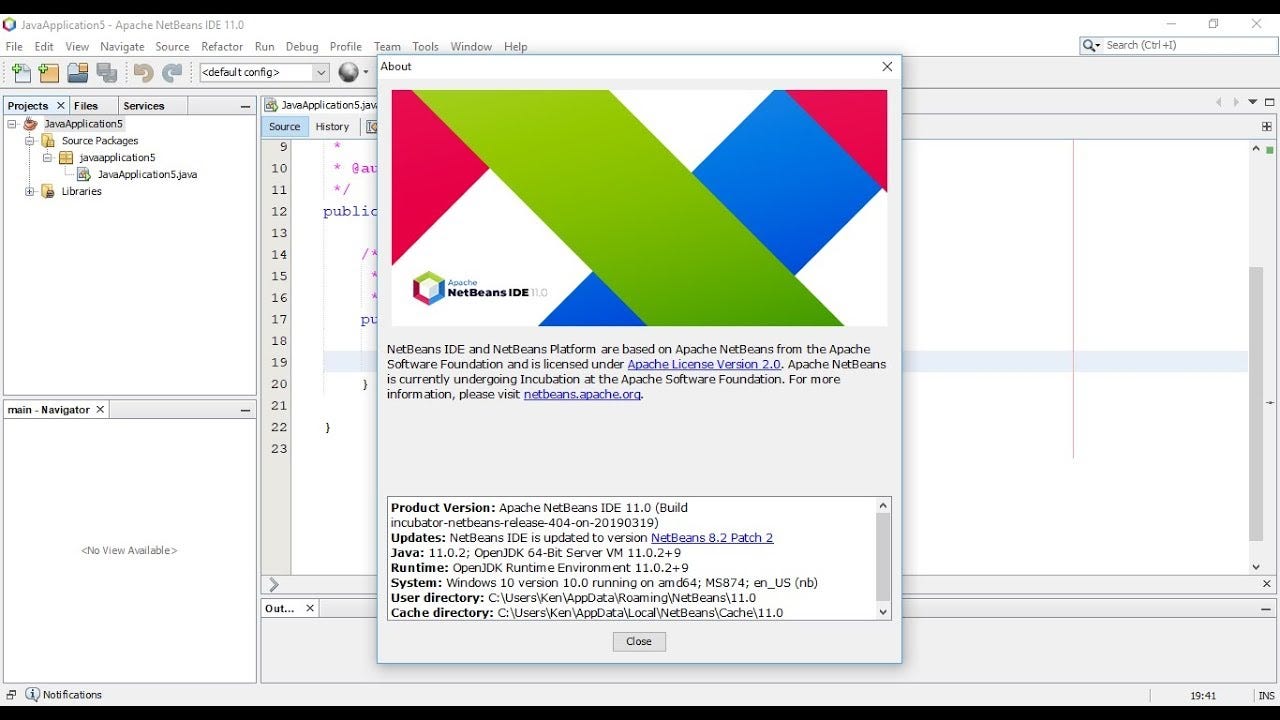The width and height of the screenshot is (1280, 720).
Task: Expand the Libraries node
Action: [x=30, y=192]
